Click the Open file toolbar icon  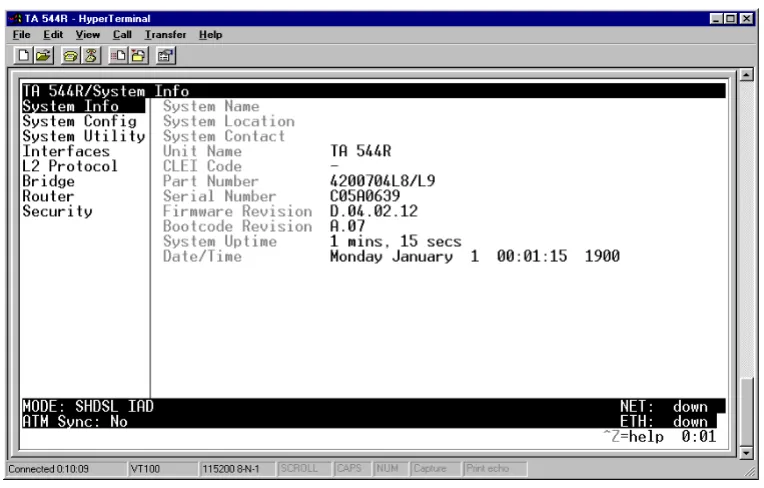point(43,56)
